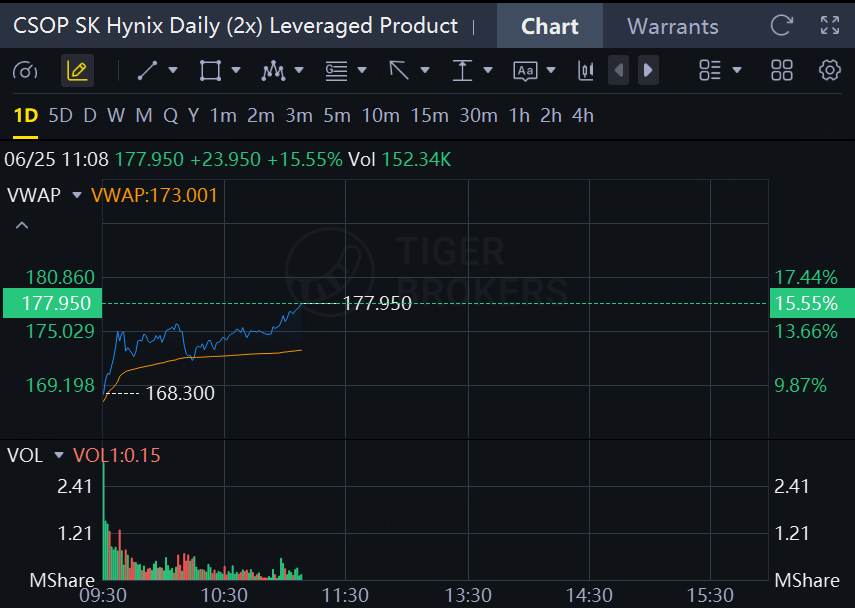Click the candlestick chart type icon
855x608 pixels.
coord(586,70)
